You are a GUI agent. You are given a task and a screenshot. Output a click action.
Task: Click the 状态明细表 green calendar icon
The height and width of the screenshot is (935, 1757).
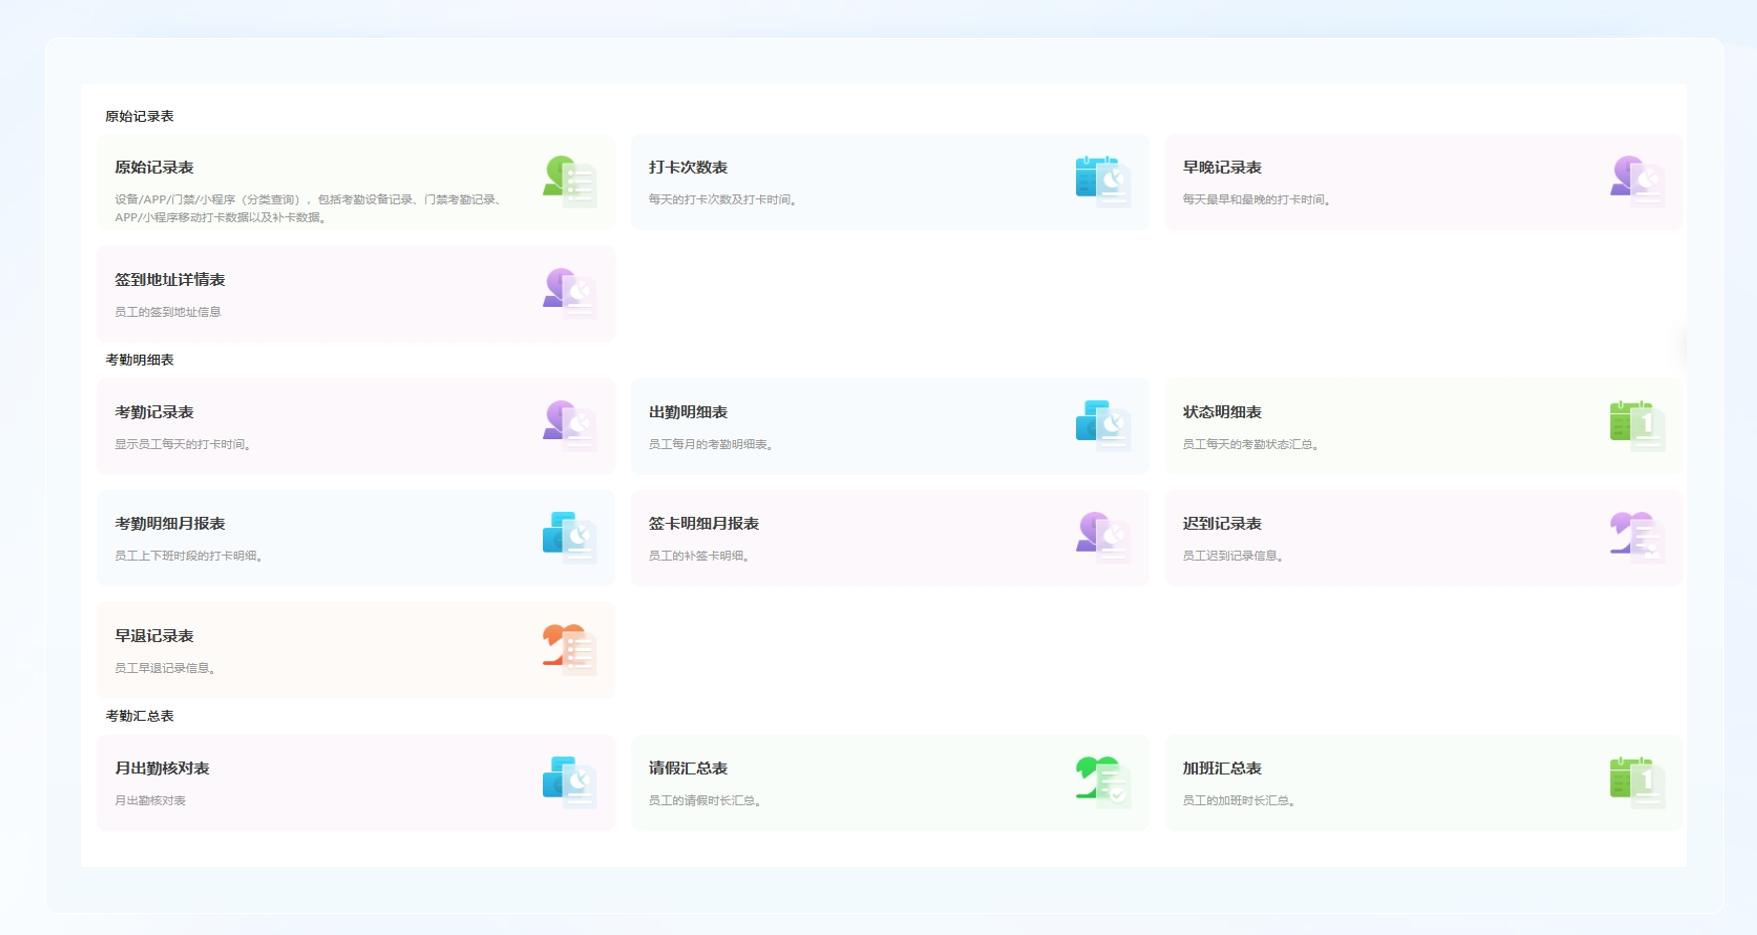(1637, 426)
